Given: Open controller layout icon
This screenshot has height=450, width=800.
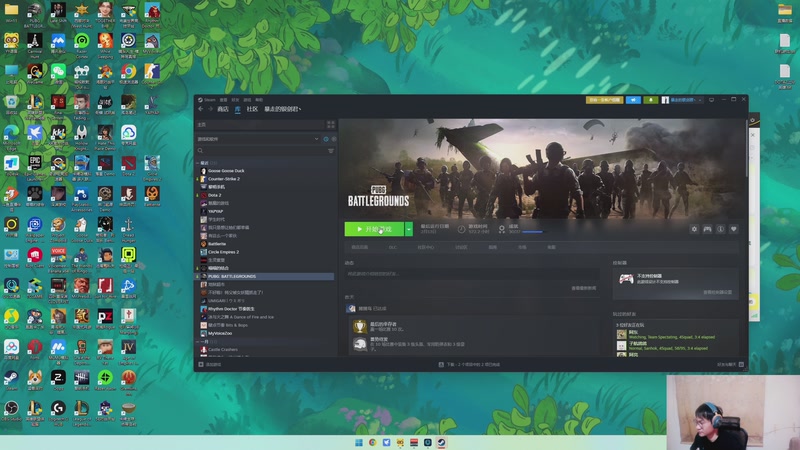Looking at the screenshot, I should (x=707, y=229).
